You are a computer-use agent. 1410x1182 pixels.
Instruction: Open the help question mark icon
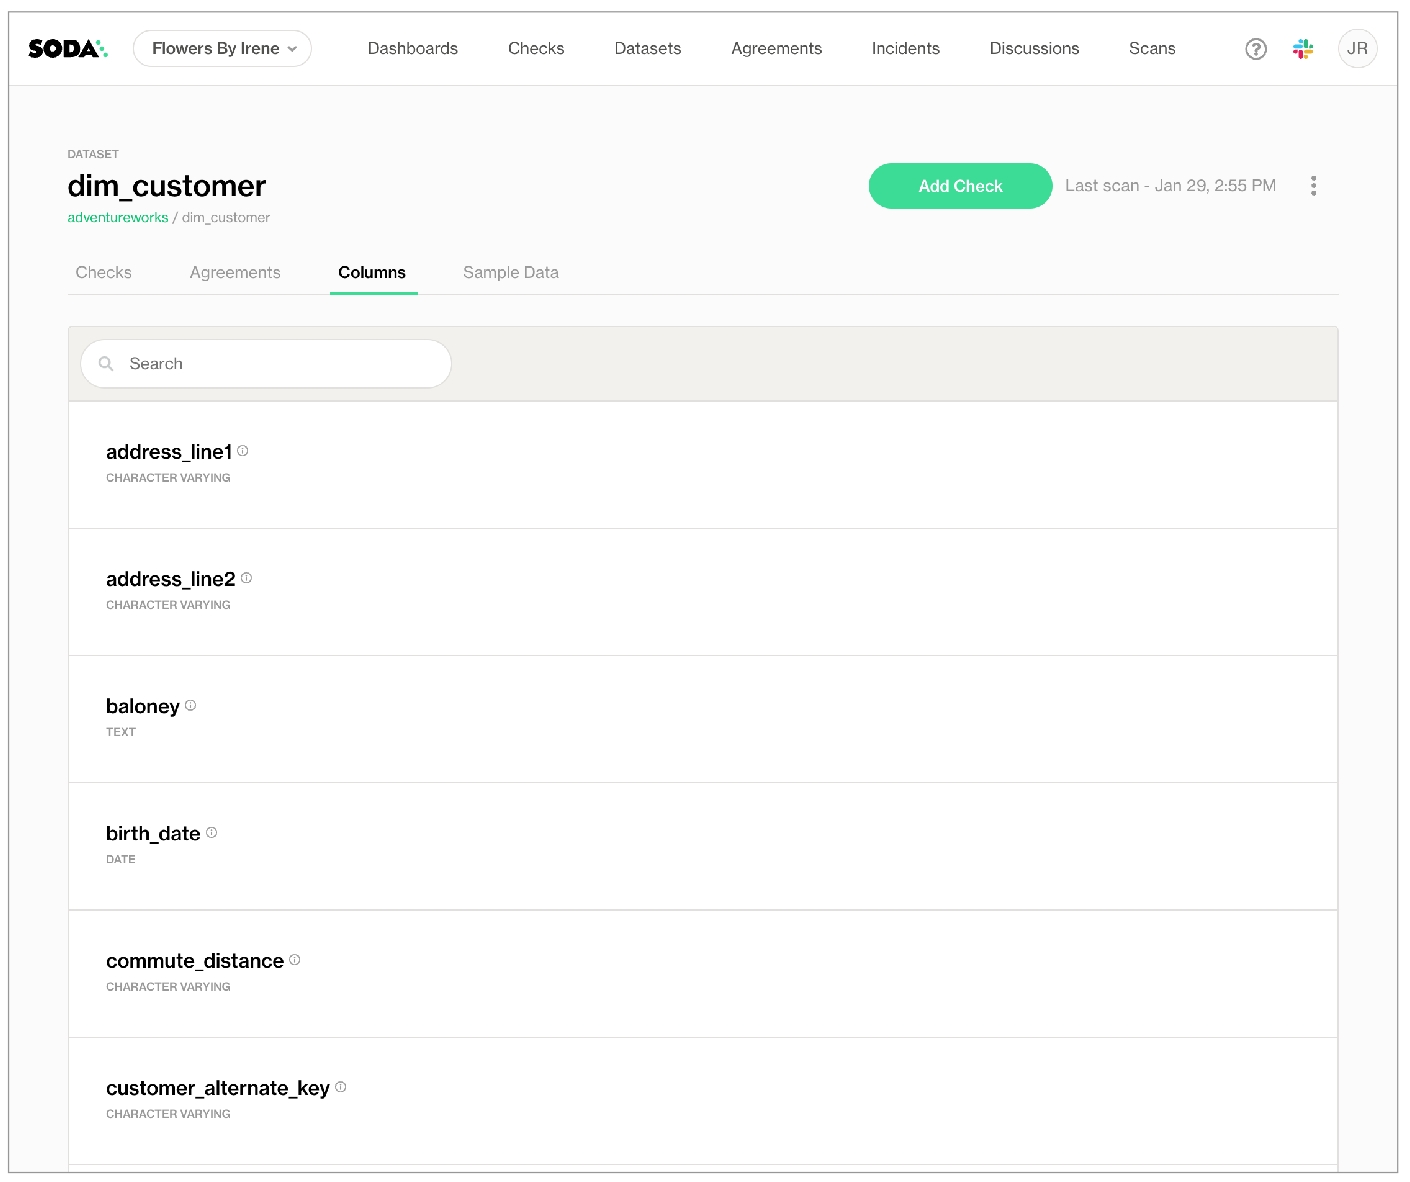[x=1255, y=49]
